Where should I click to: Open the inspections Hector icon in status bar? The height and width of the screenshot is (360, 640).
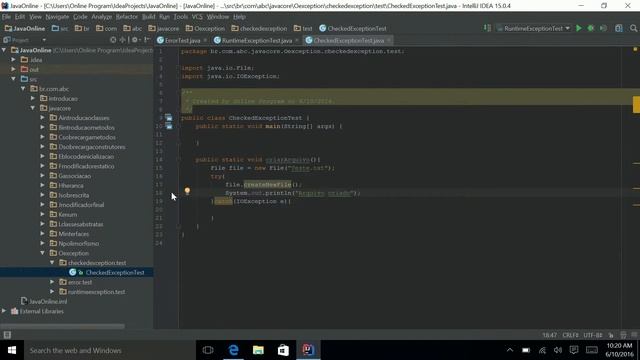point(623,335)
